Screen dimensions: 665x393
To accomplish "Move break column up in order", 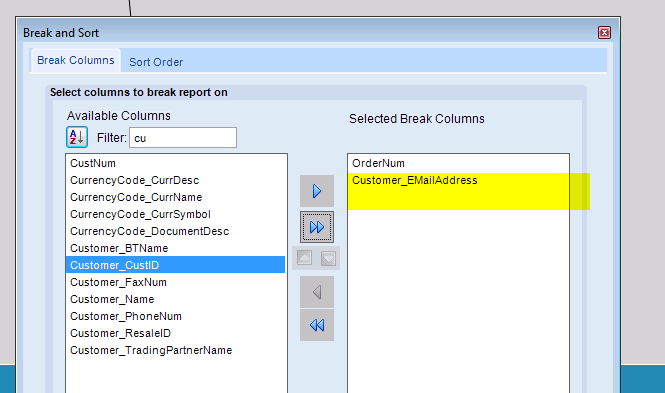I will pos(305,258).
